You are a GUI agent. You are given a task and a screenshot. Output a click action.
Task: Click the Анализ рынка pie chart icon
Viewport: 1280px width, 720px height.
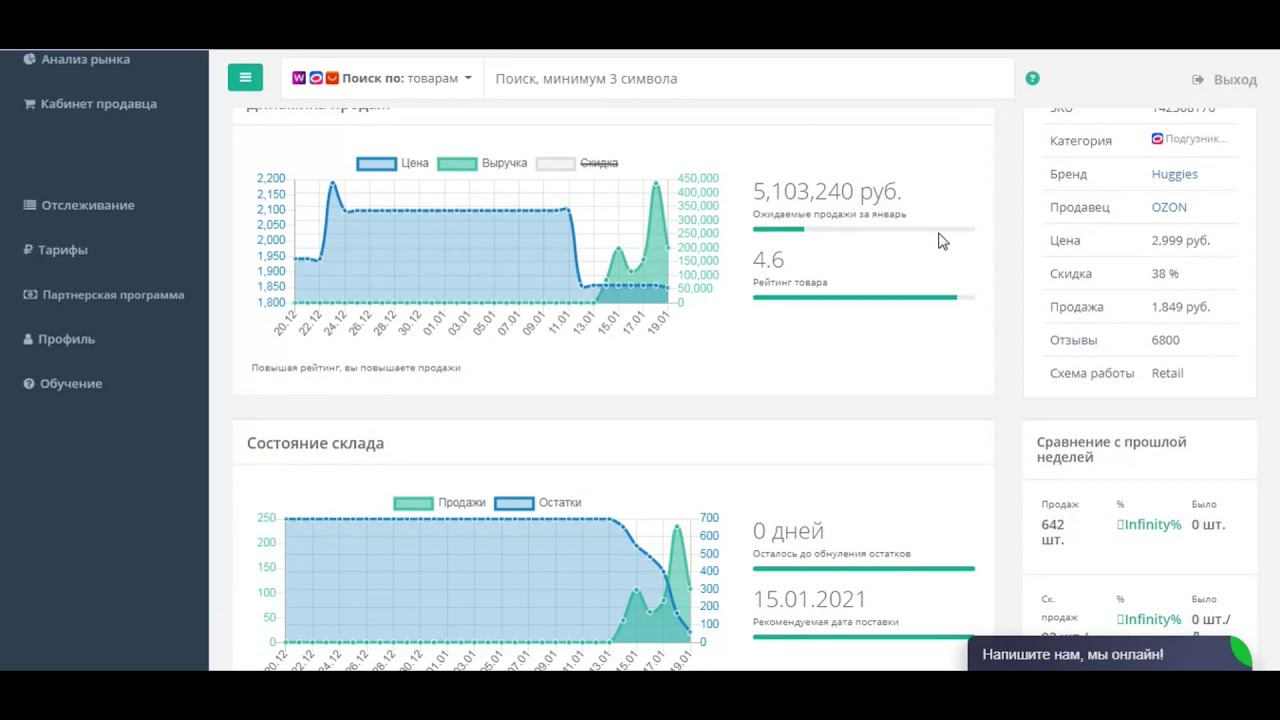point(30,59)
